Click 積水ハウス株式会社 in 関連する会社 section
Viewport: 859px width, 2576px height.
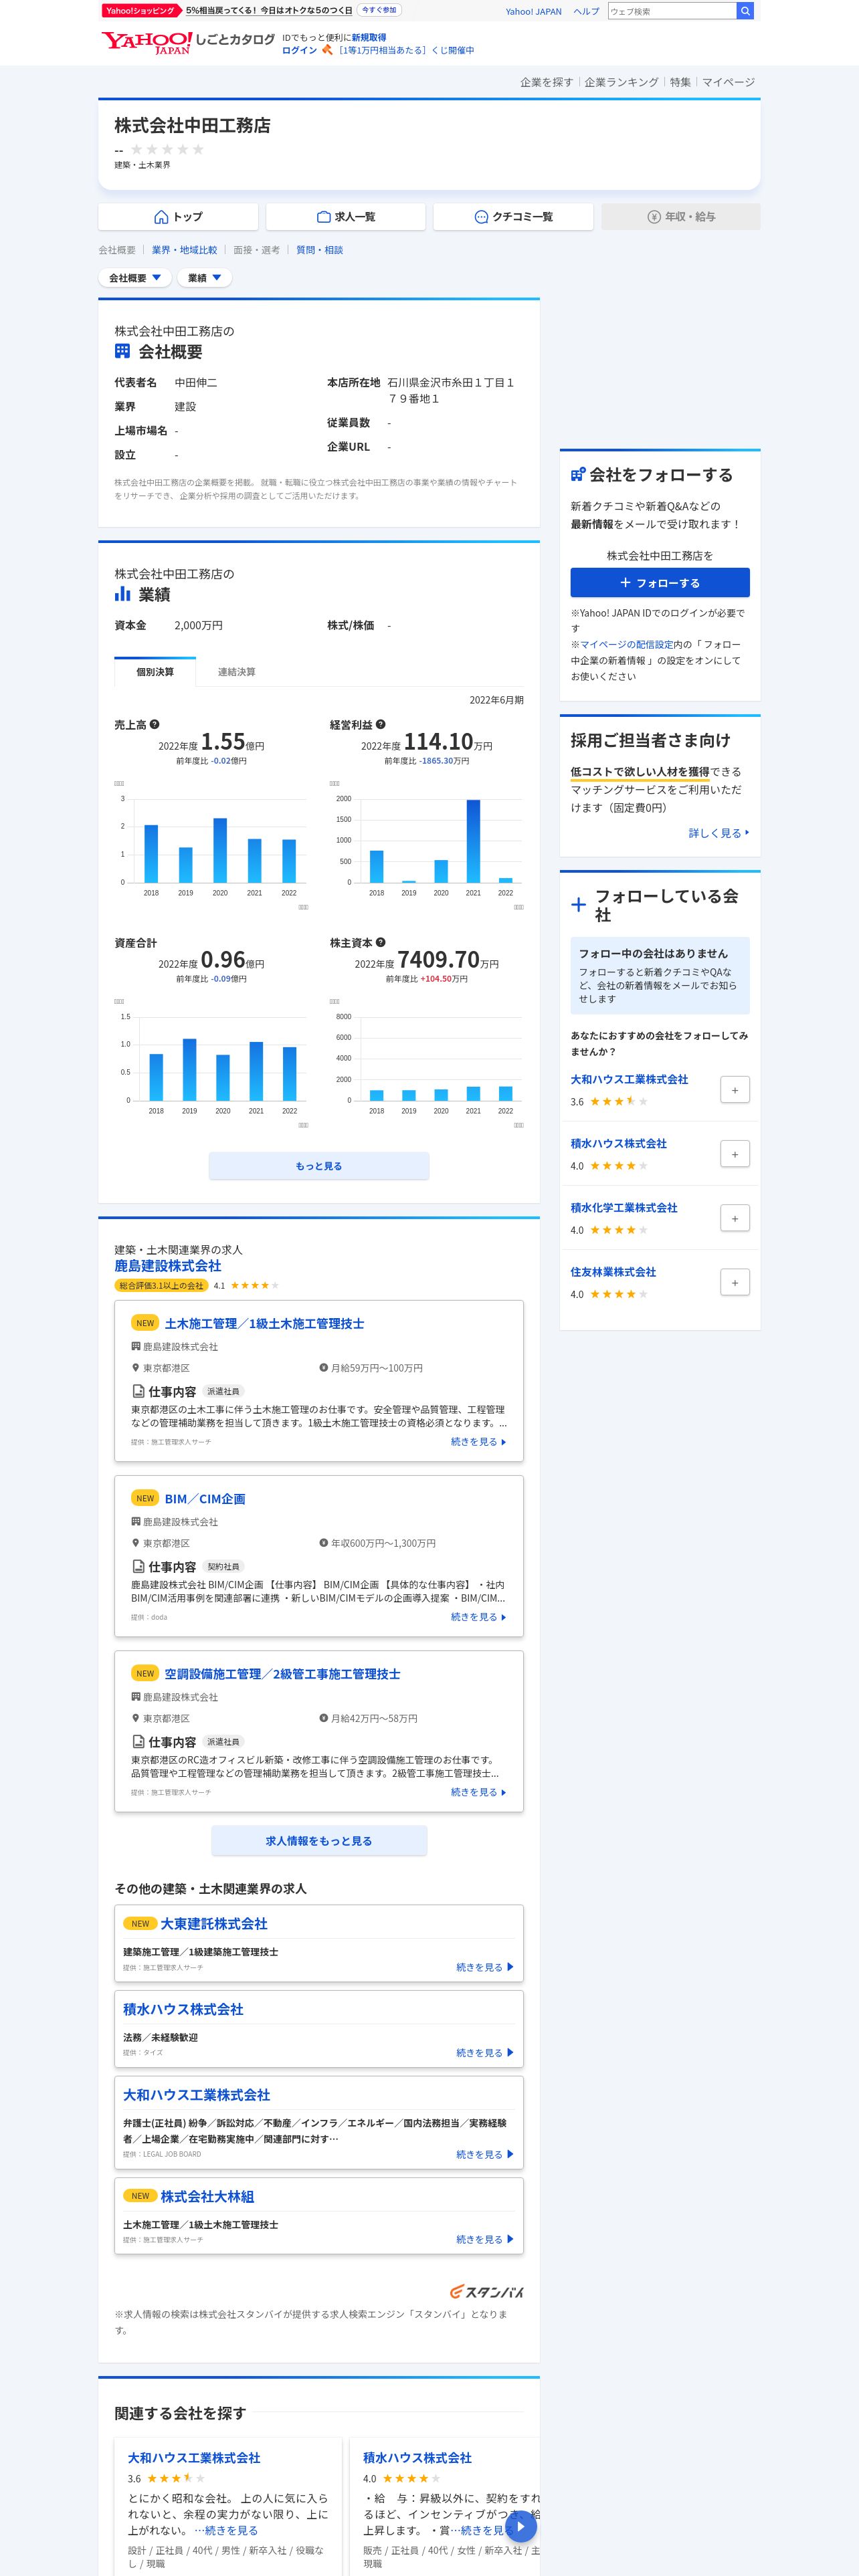tap(417, 2457)
